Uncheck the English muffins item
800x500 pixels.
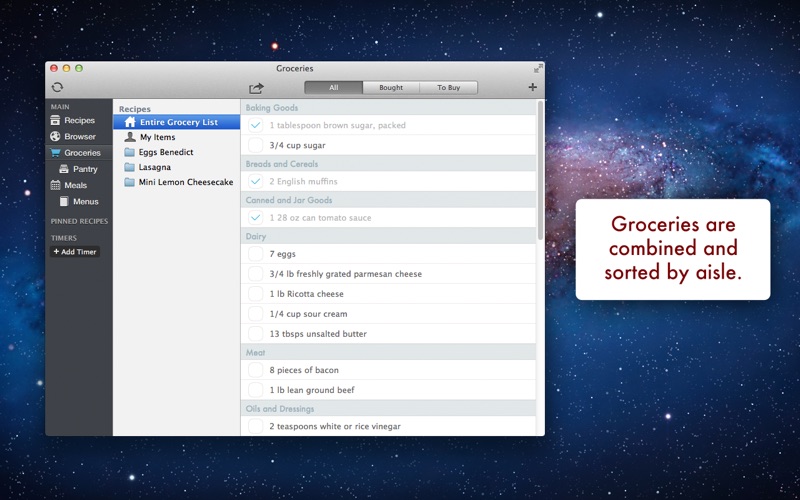pyautogui.click(x=255, y=182)
